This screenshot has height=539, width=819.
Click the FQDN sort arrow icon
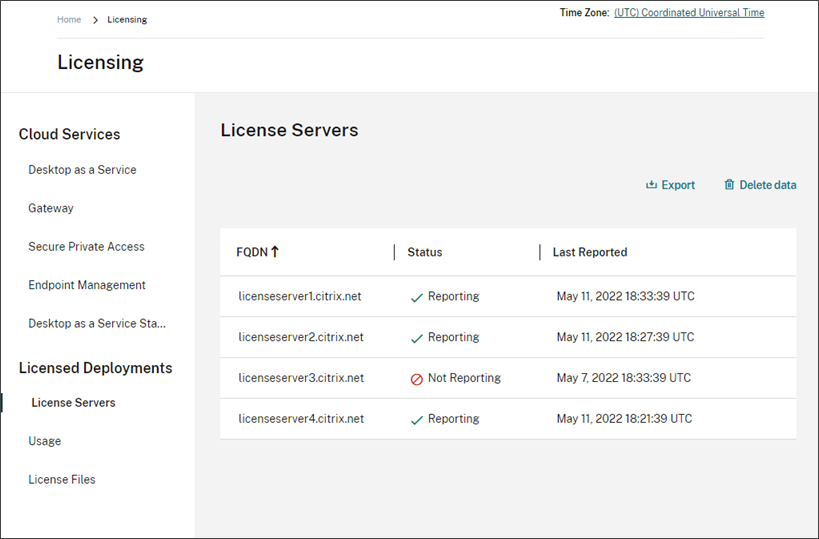click(x=275, y=252)
